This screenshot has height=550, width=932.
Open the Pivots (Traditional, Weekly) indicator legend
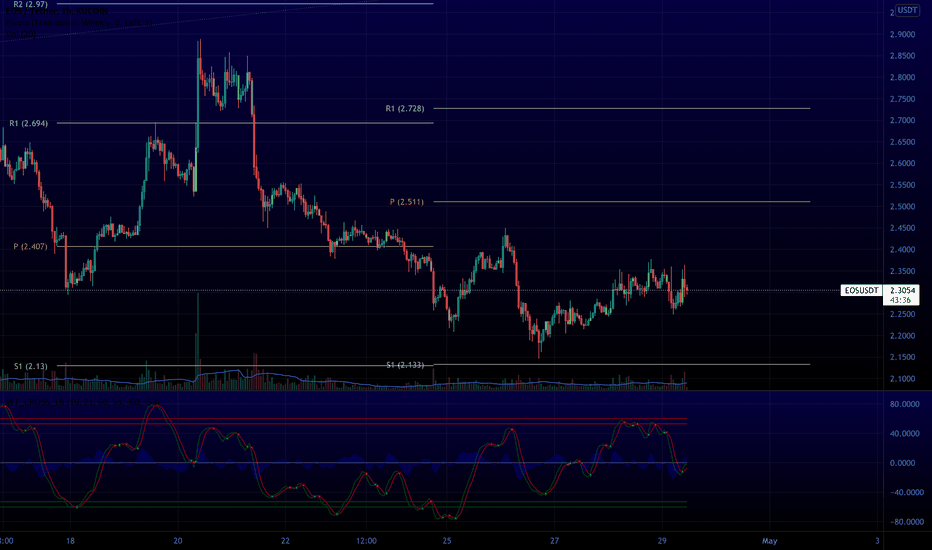click(x=80, y=23)
